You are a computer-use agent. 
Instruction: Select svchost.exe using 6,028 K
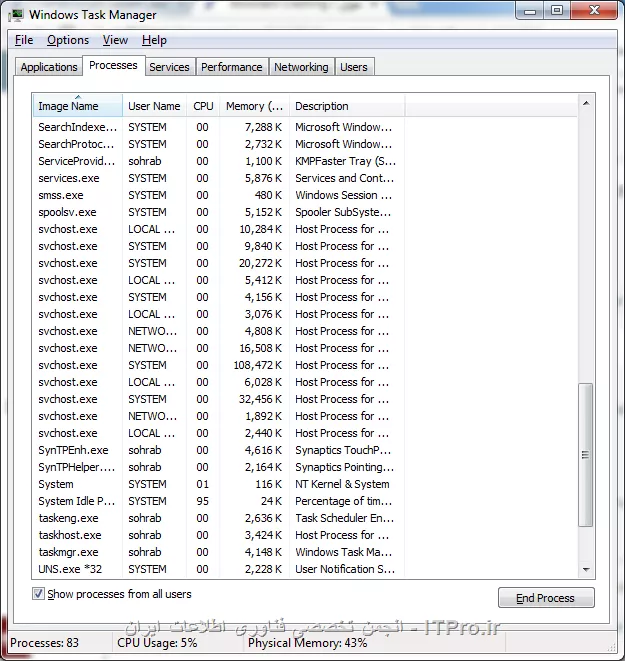coord(219,382)
